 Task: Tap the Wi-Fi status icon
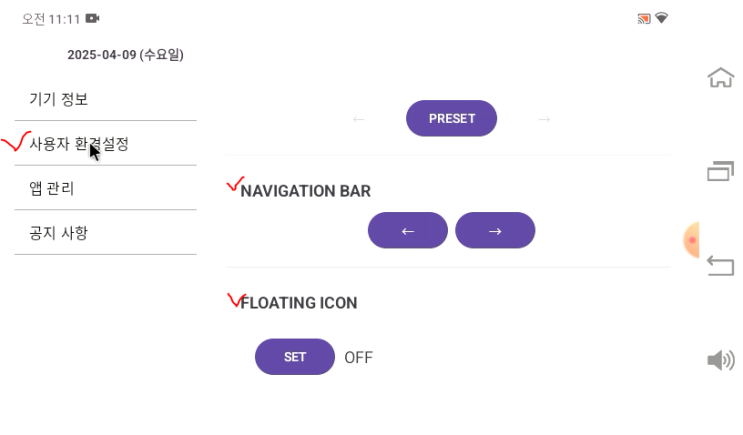[661, 18]
